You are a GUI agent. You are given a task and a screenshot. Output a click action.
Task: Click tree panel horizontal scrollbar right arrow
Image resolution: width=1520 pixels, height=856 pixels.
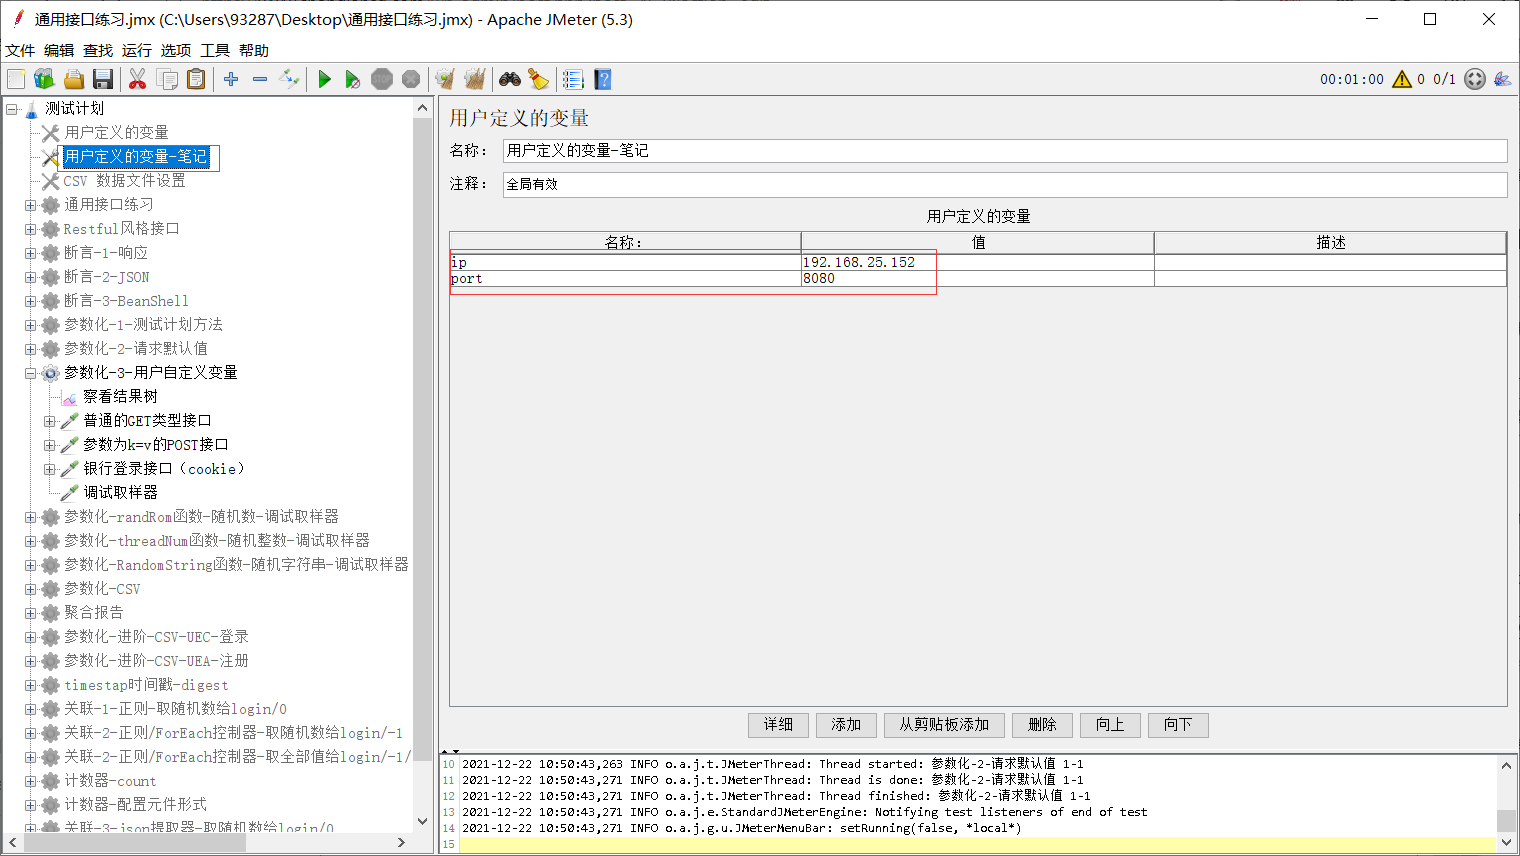coord(402,843)
